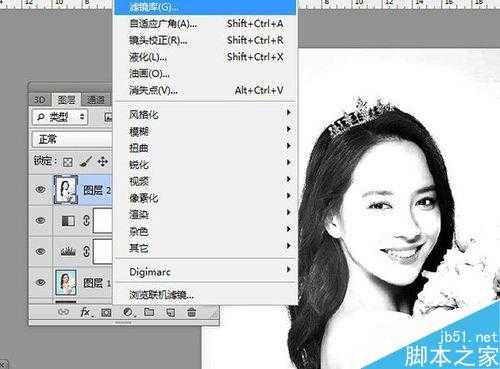Switch to the 通道 panel tab
This screenshot has width=500, height=369.
(96, 100)
